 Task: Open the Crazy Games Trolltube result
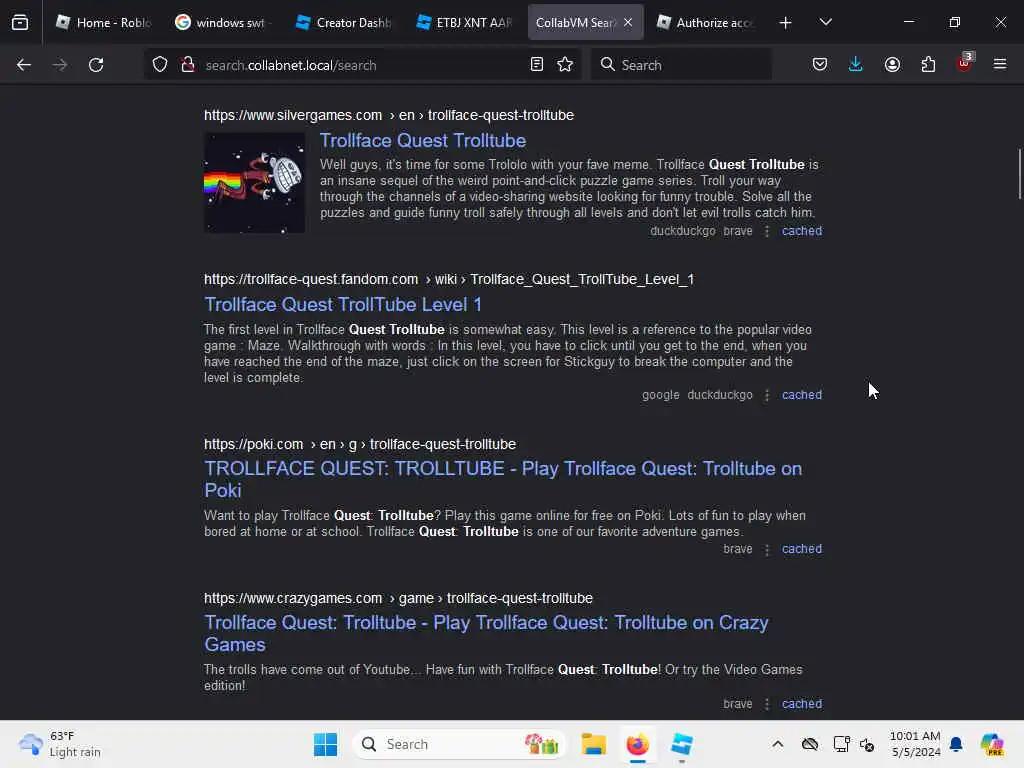pos(486,633)
